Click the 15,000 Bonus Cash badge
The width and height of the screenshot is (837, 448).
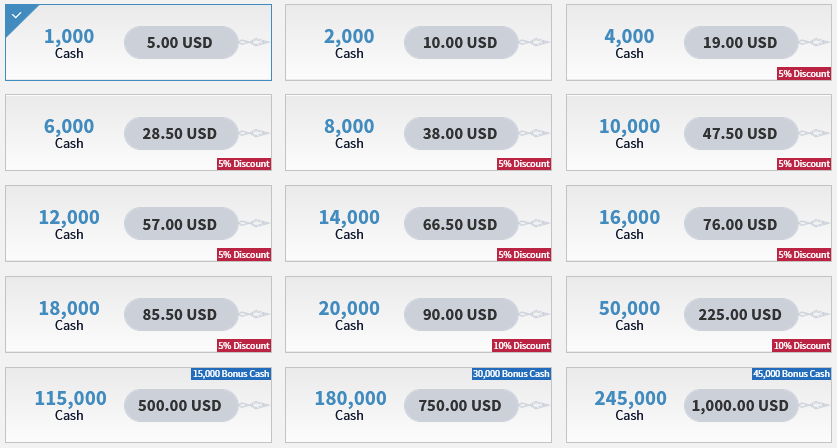tap(231, 374)
